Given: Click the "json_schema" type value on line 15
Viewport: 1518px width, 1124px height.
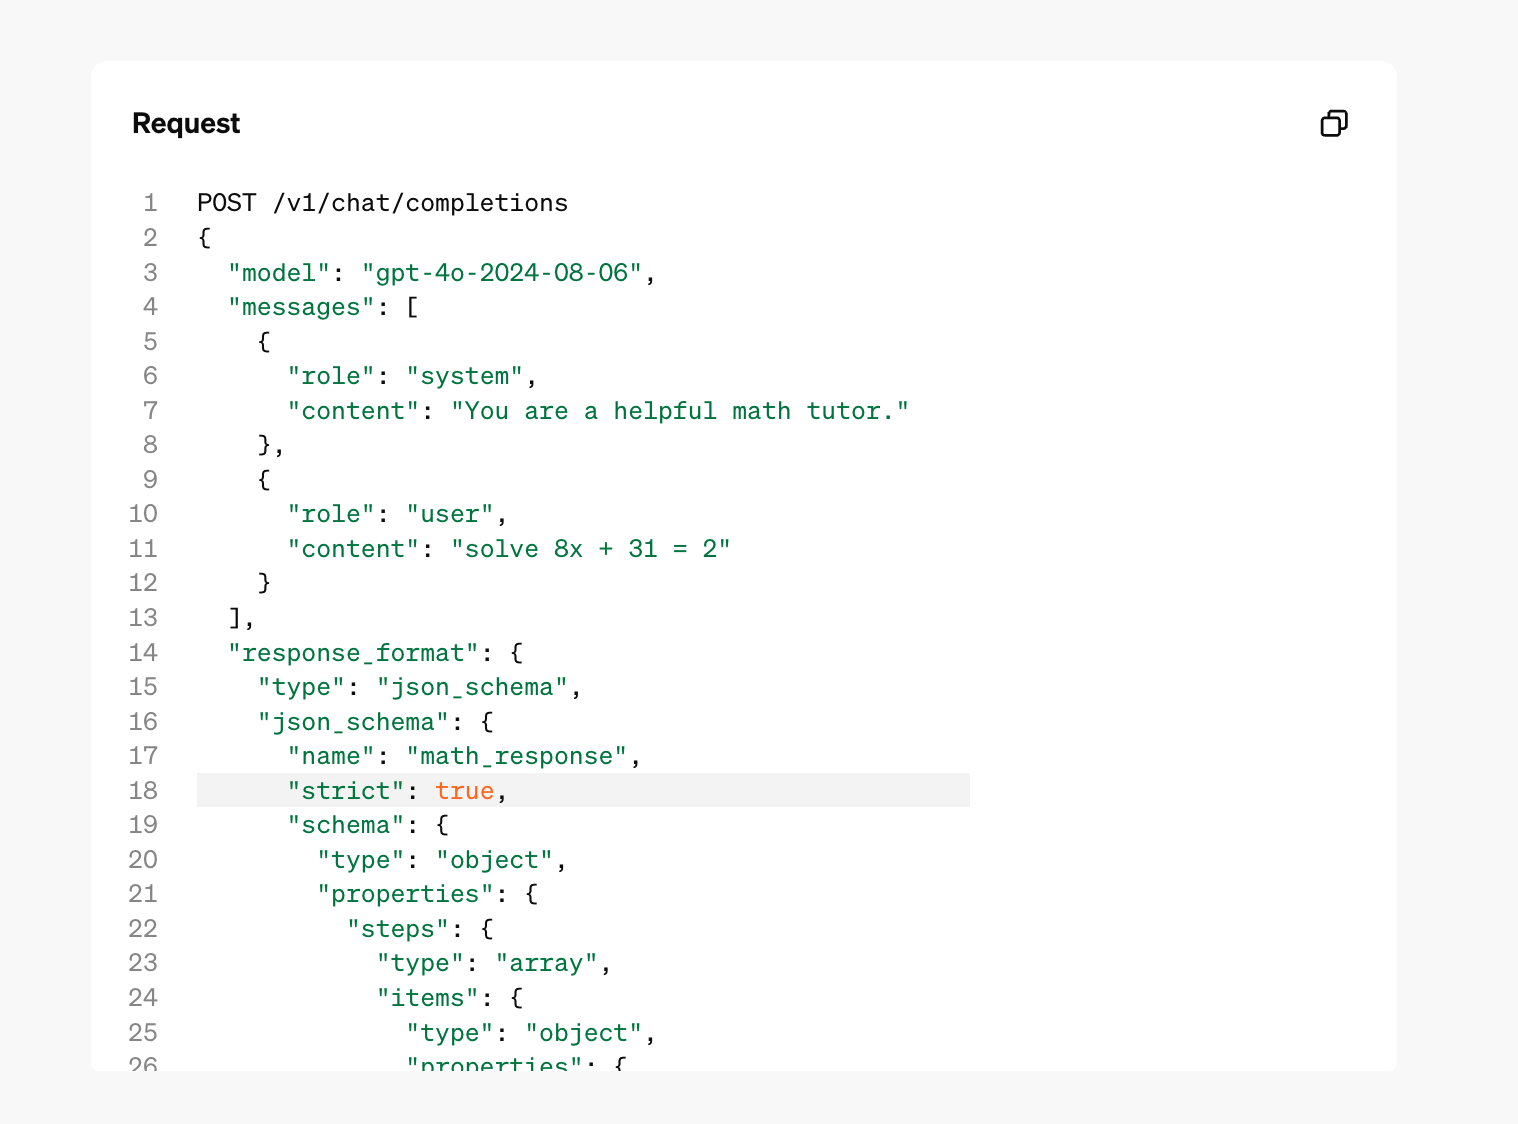Looking at the screenshot, I should pyautogui.click(x=472, y=687).
